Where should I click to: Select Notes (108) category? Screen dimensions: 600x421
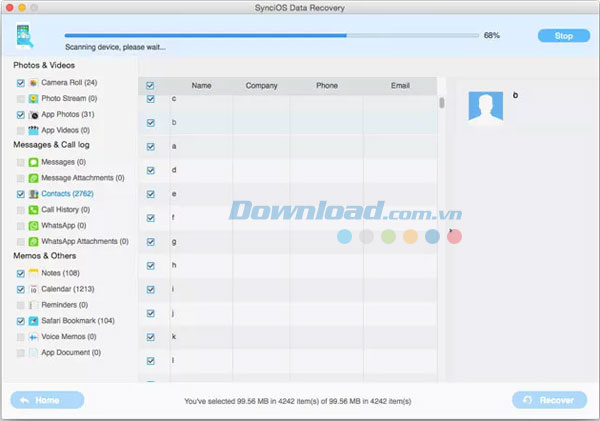(x=60, y=273)
